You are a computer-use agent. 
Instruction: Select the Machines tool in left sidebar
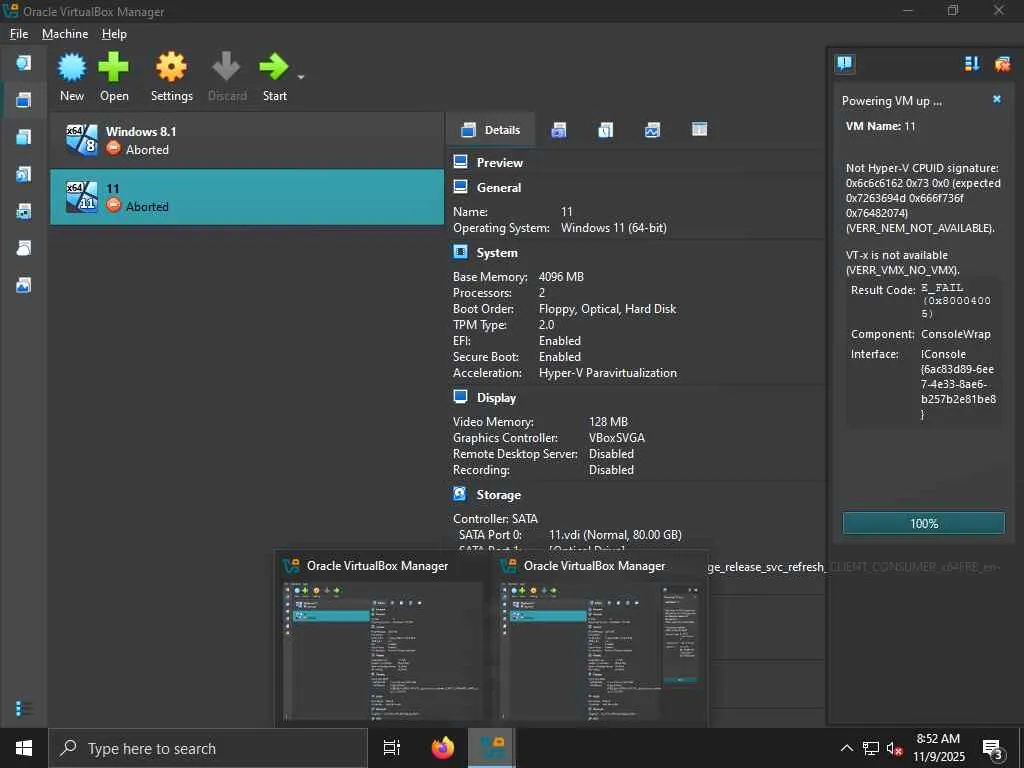(x=24, y=100)
